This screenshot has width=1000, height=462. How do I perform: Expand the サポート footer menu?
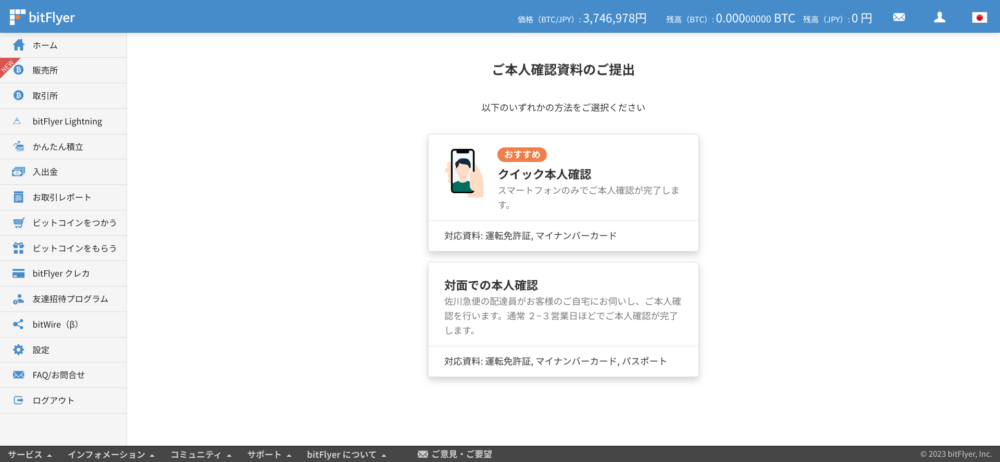[x=270, y=454]
